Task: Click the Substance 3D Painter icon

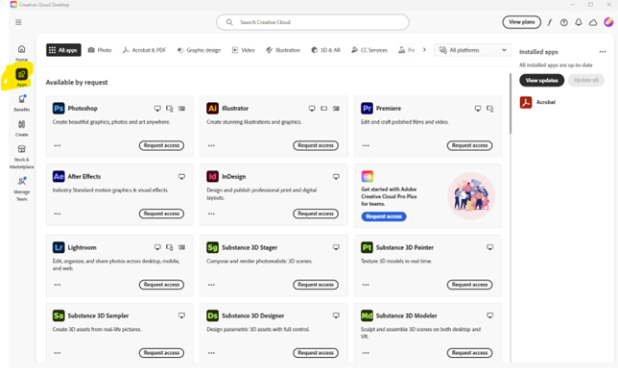Action: point(367,247)
